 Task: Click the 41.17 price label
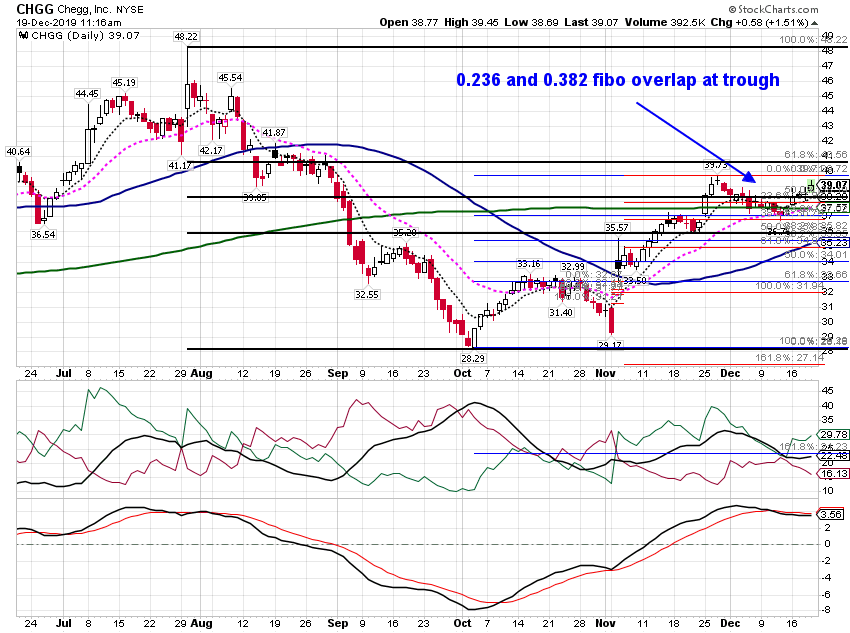pos(180,165)
